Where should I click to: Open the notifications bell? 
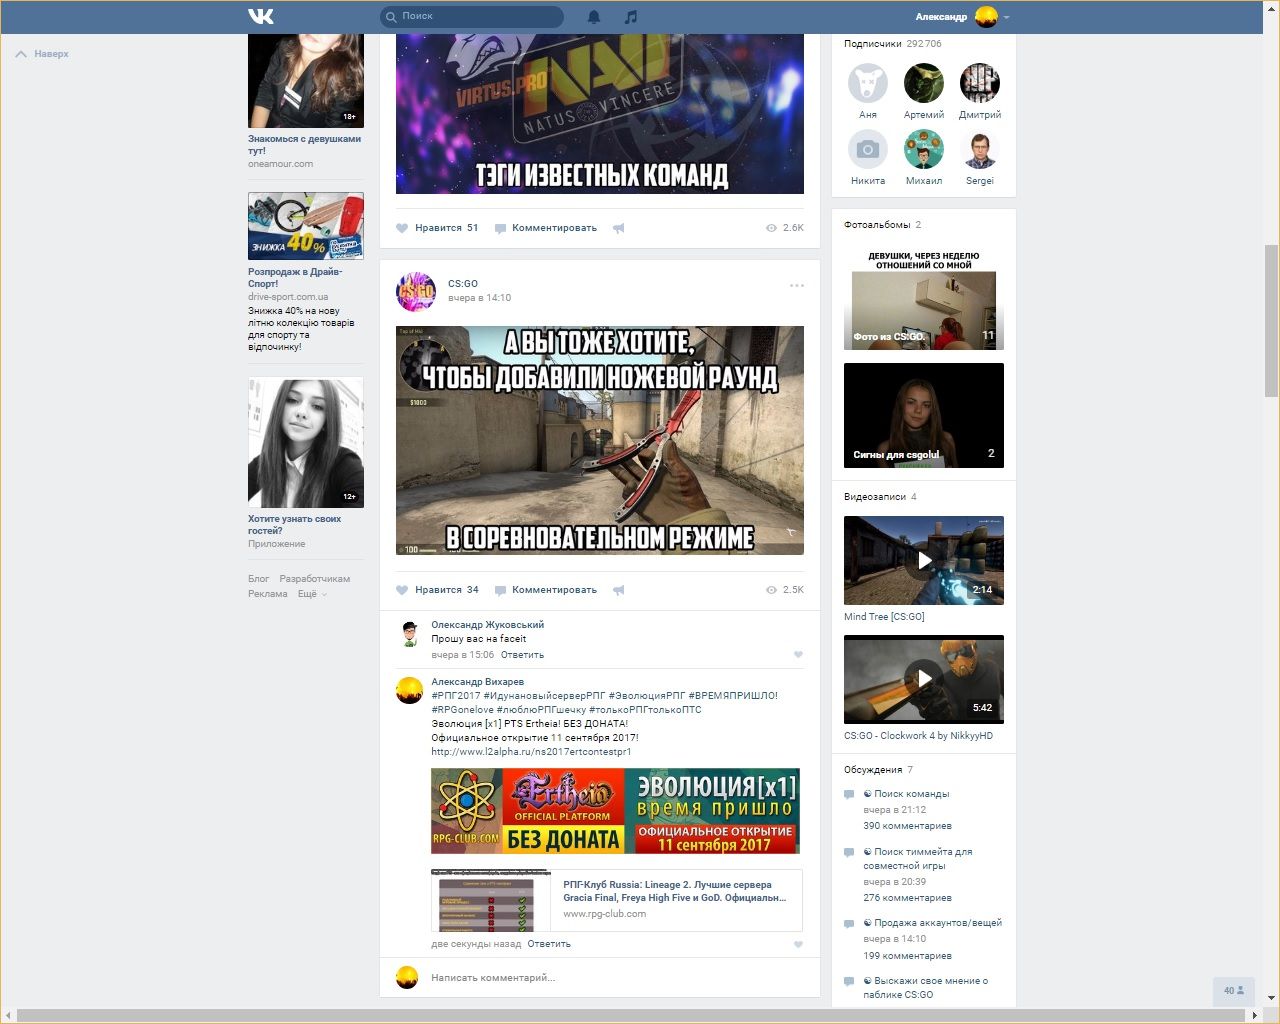click(594, 17)
